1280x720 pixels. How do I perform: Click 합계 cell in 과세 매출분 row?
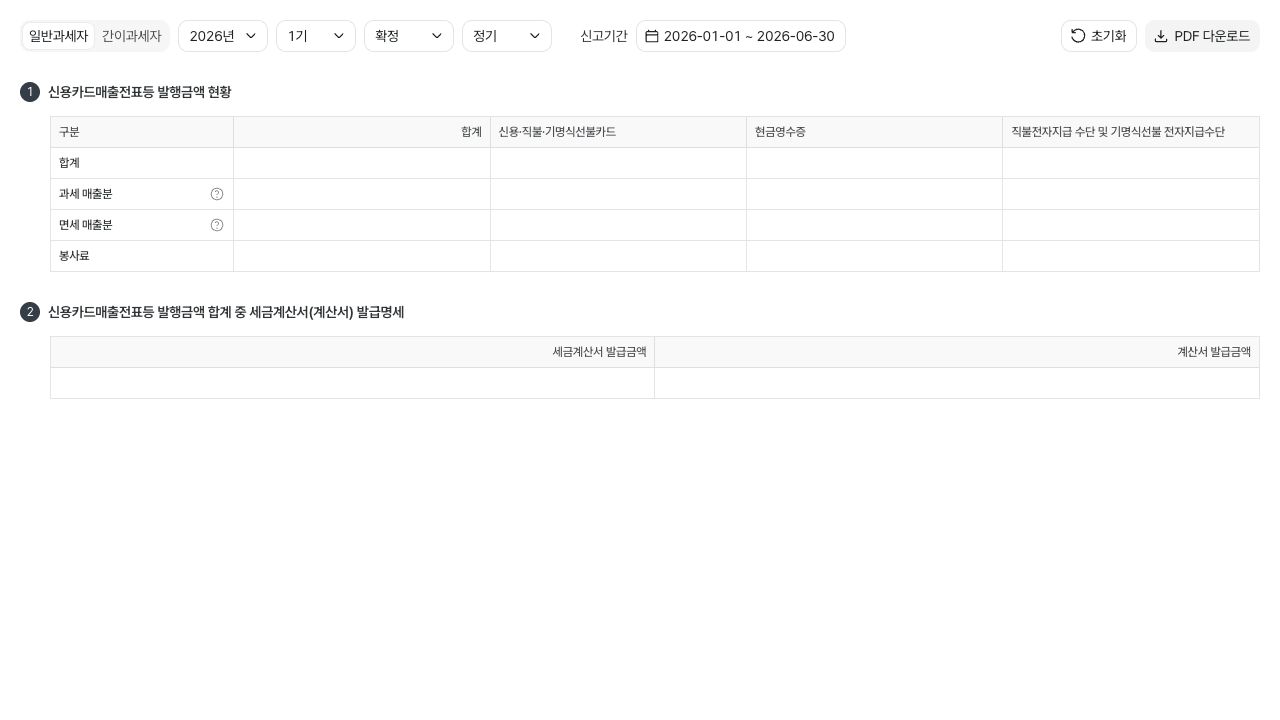(362, 194)
